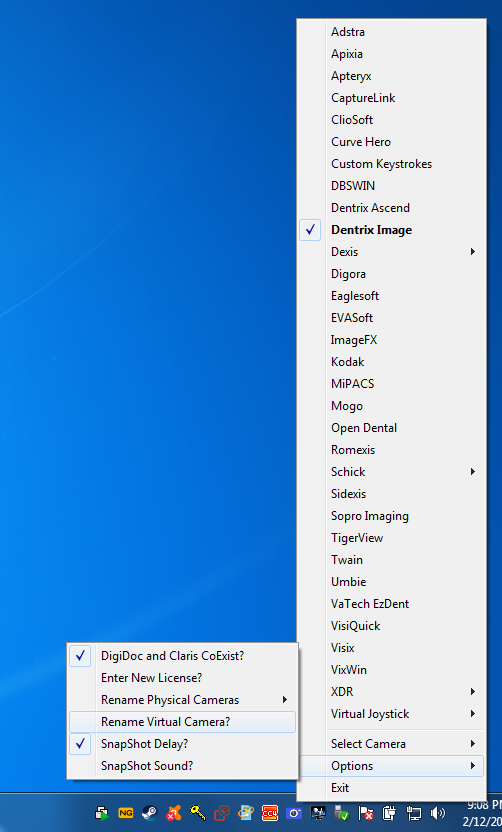This screenshot has width=502, height=832.
Task: Select Curve Hero menu entry
Action: 392,142
